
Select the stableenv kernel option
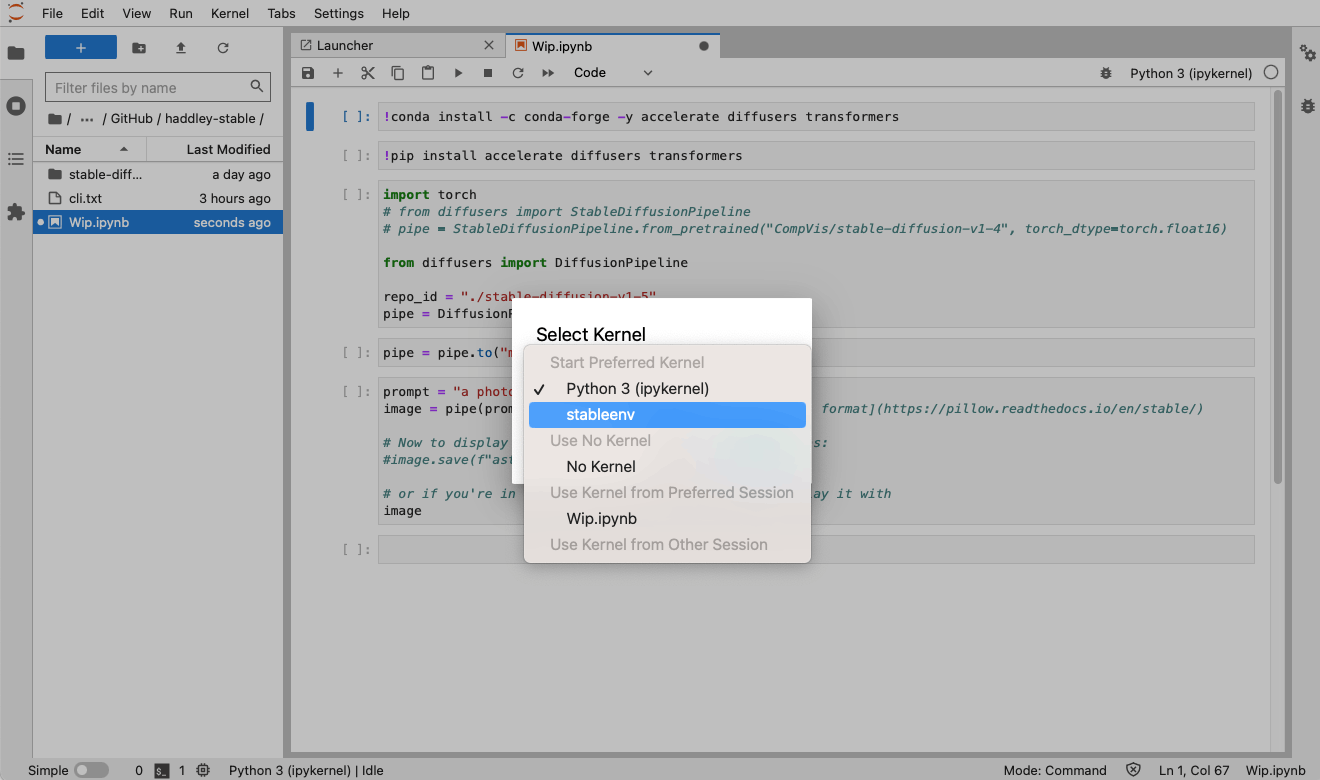point(667,415)
